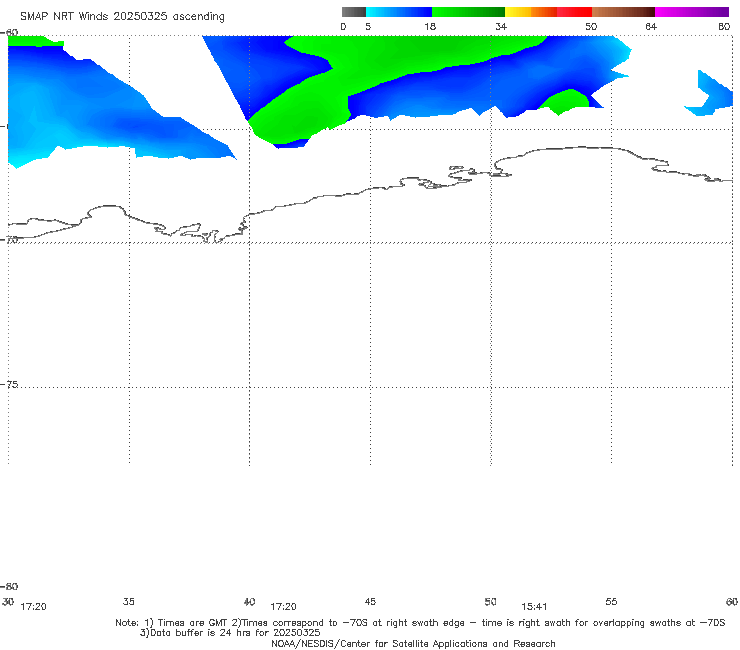Click the red segment of the color bar

[574, 12]
